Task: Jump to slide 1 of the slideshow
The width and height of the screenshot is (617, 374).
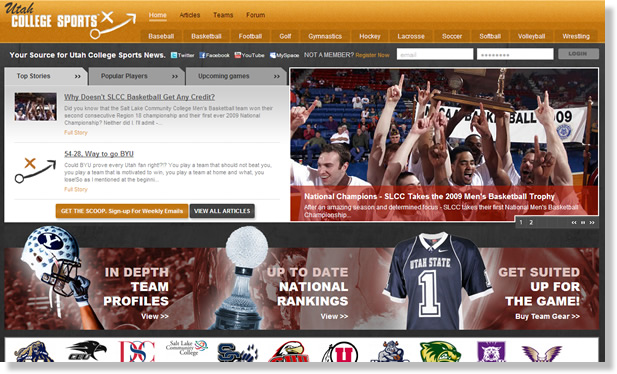Action: point(521,222)
